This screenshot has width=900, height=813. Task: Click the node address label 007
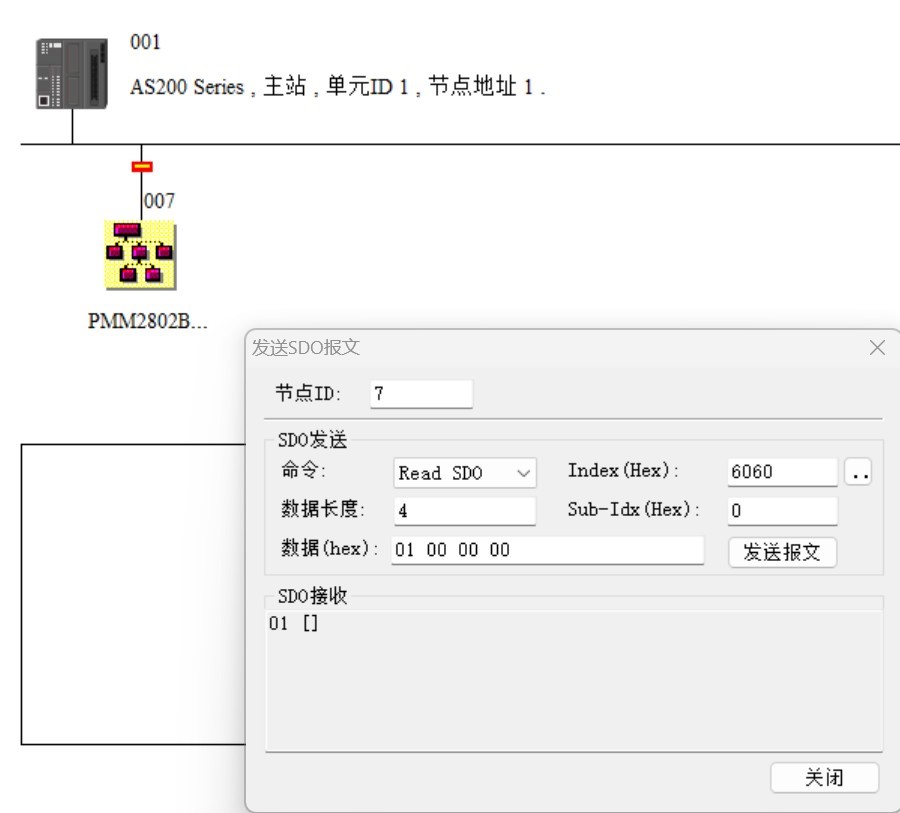coord(160,201)
